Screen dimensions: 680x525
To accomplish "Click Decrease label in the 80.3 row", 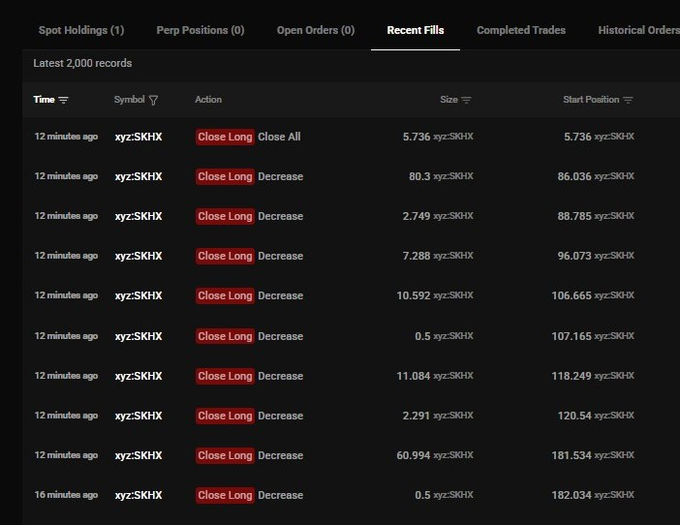I will 281,176.
